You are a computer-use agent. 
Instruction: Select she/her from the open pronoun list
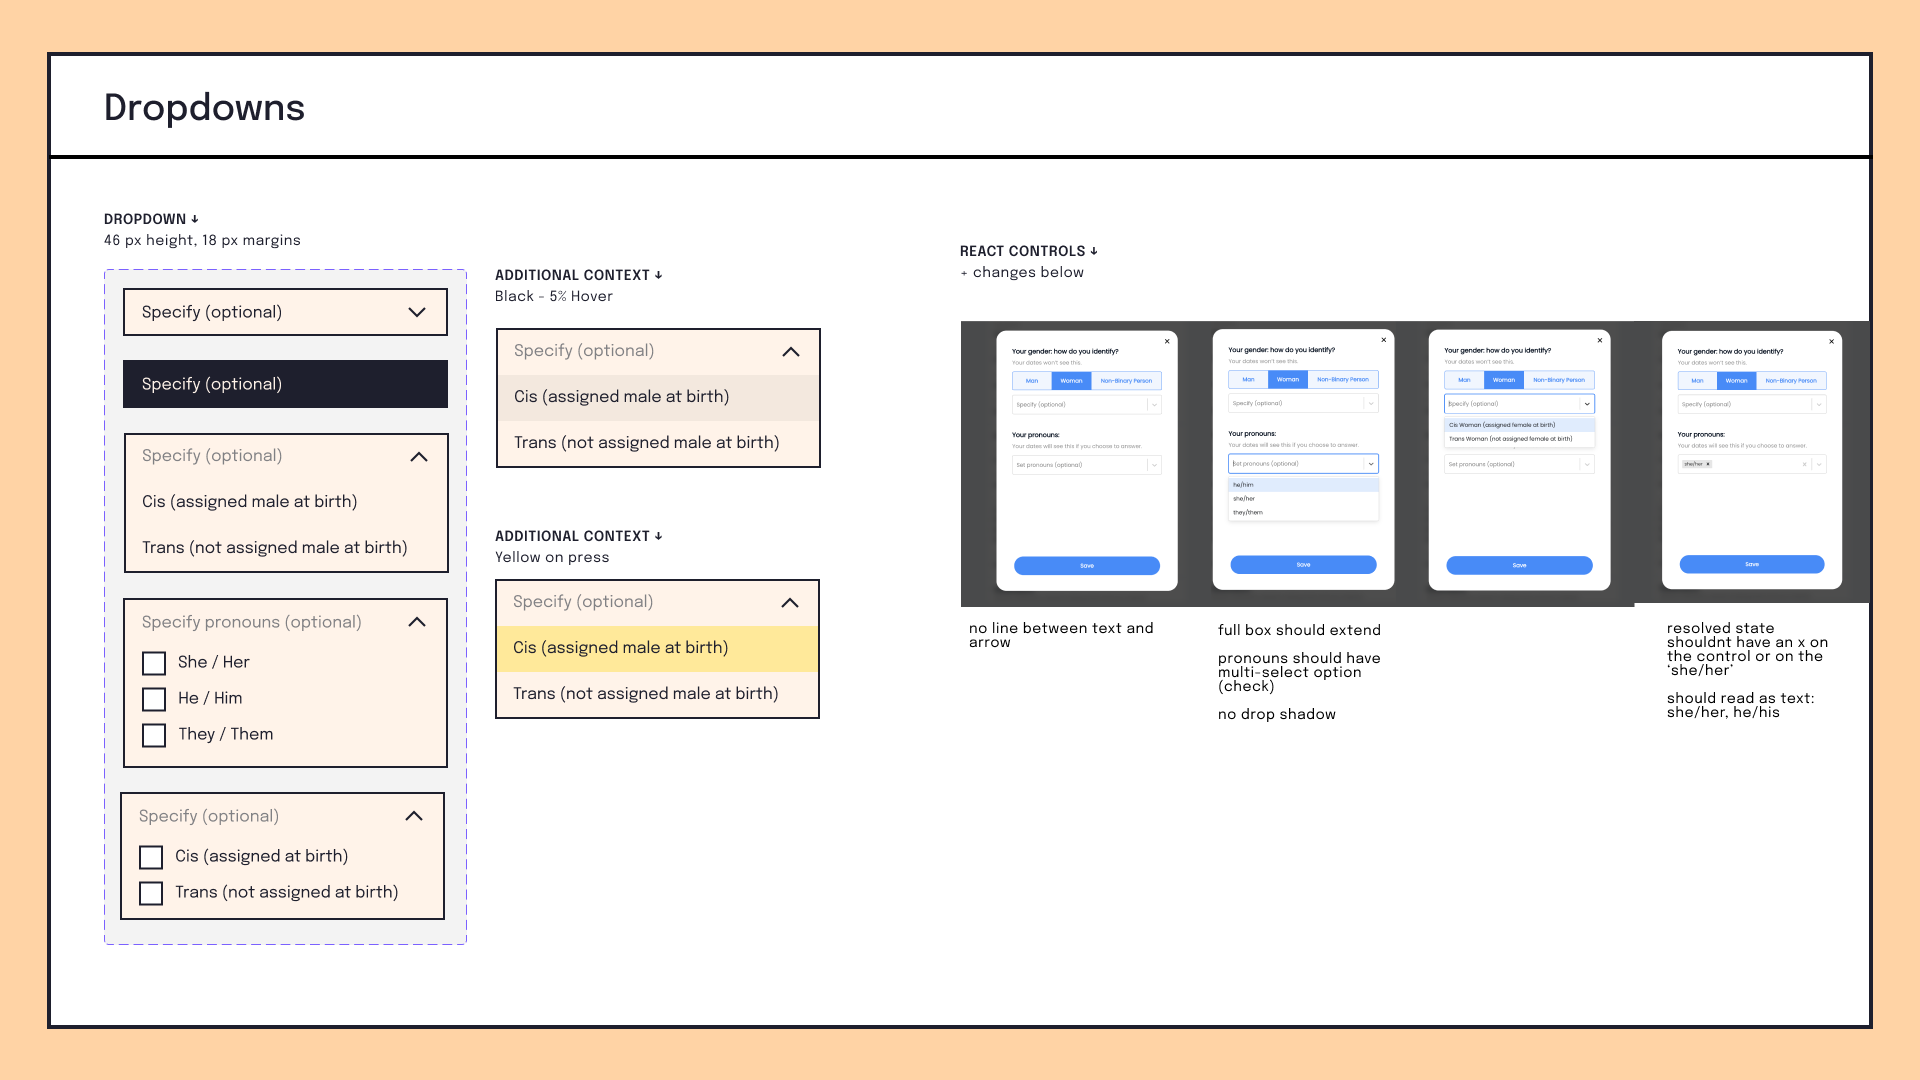point(1303,498)
